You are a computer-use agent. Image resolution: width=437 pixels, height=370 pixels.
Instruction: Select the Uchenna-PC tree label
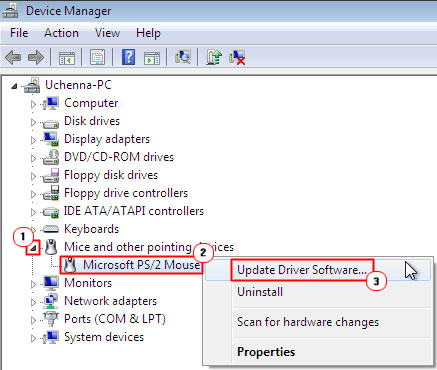pos(78,85)
